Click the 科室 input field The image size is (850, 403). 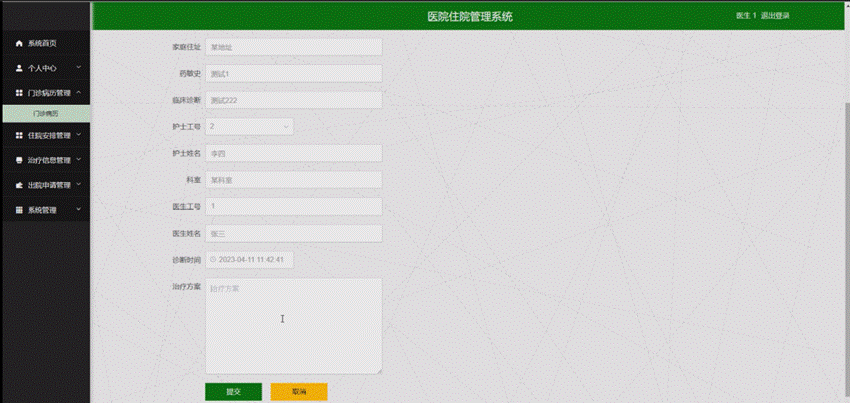click(294, 180)
